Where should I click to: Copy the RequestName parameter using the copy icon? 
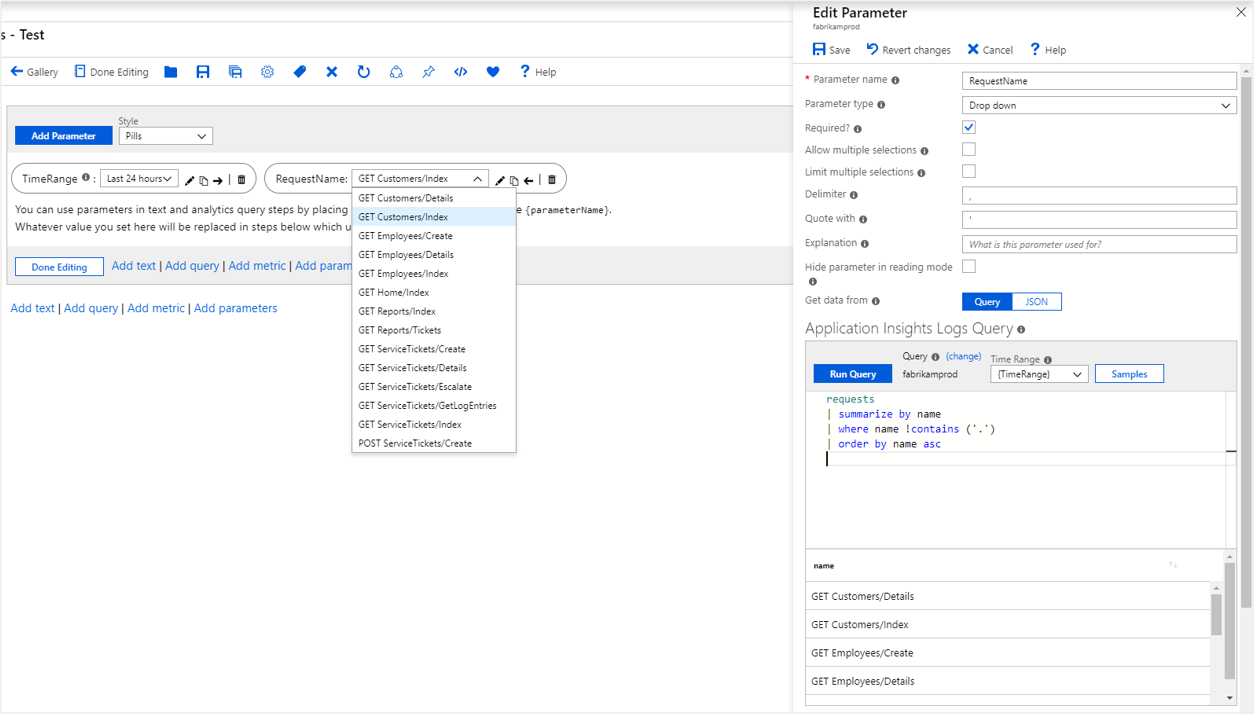pyautogui.click(x=514, y=178)
